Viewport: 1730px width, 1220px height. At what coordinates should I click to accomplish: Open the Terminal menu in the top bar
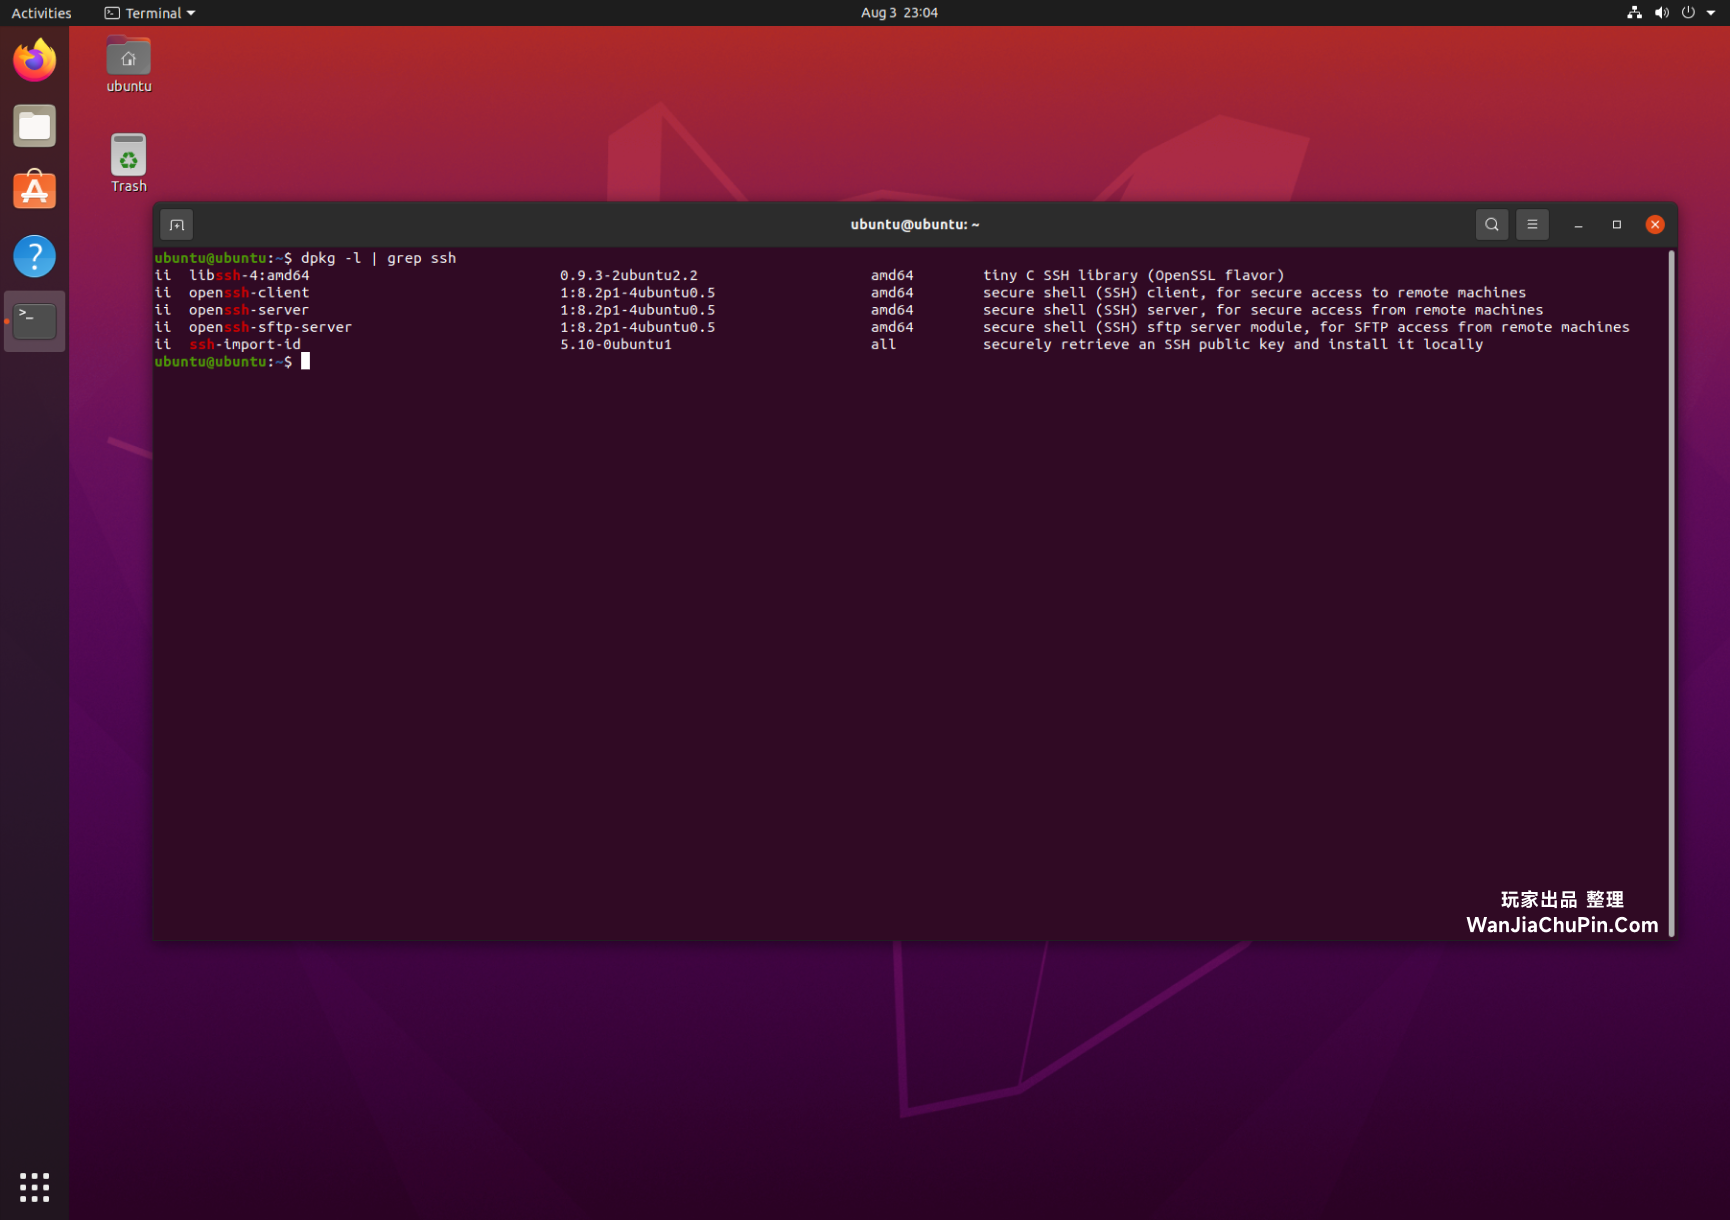[x=148, y=12]
